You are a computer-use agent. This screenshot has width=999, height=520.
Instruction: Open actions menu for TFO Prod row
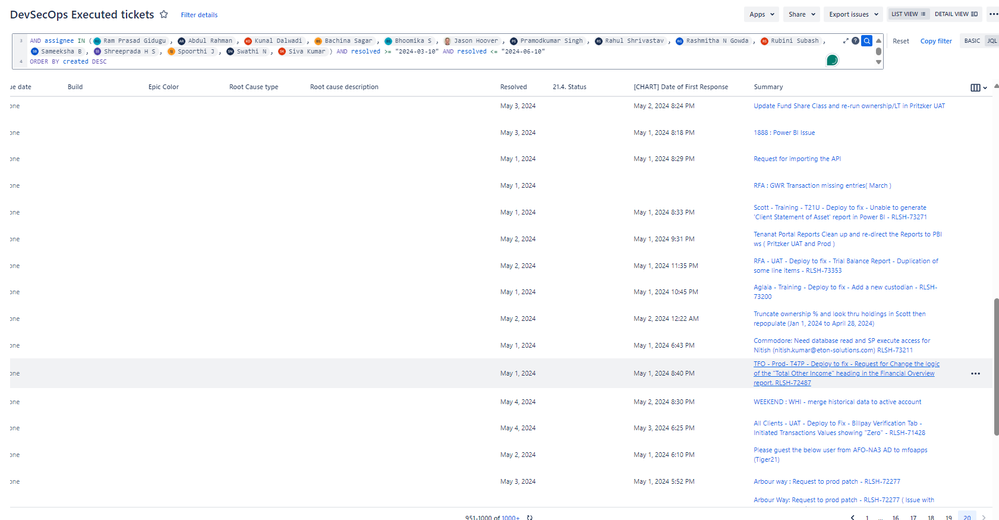tap(975, 373)
